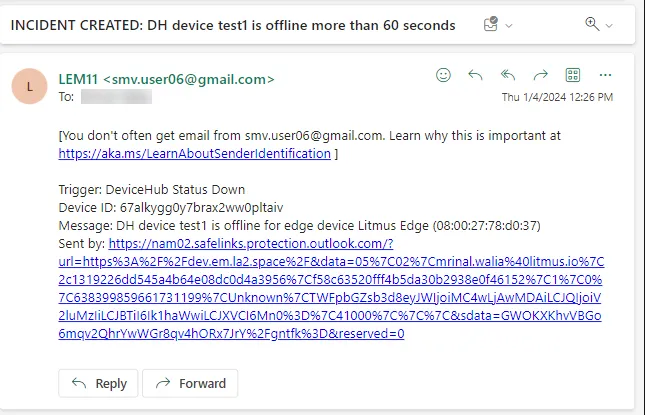645x415 pixels.
Task: Open the safelinks.protection.outlook.com link
Action: (331, 288)
